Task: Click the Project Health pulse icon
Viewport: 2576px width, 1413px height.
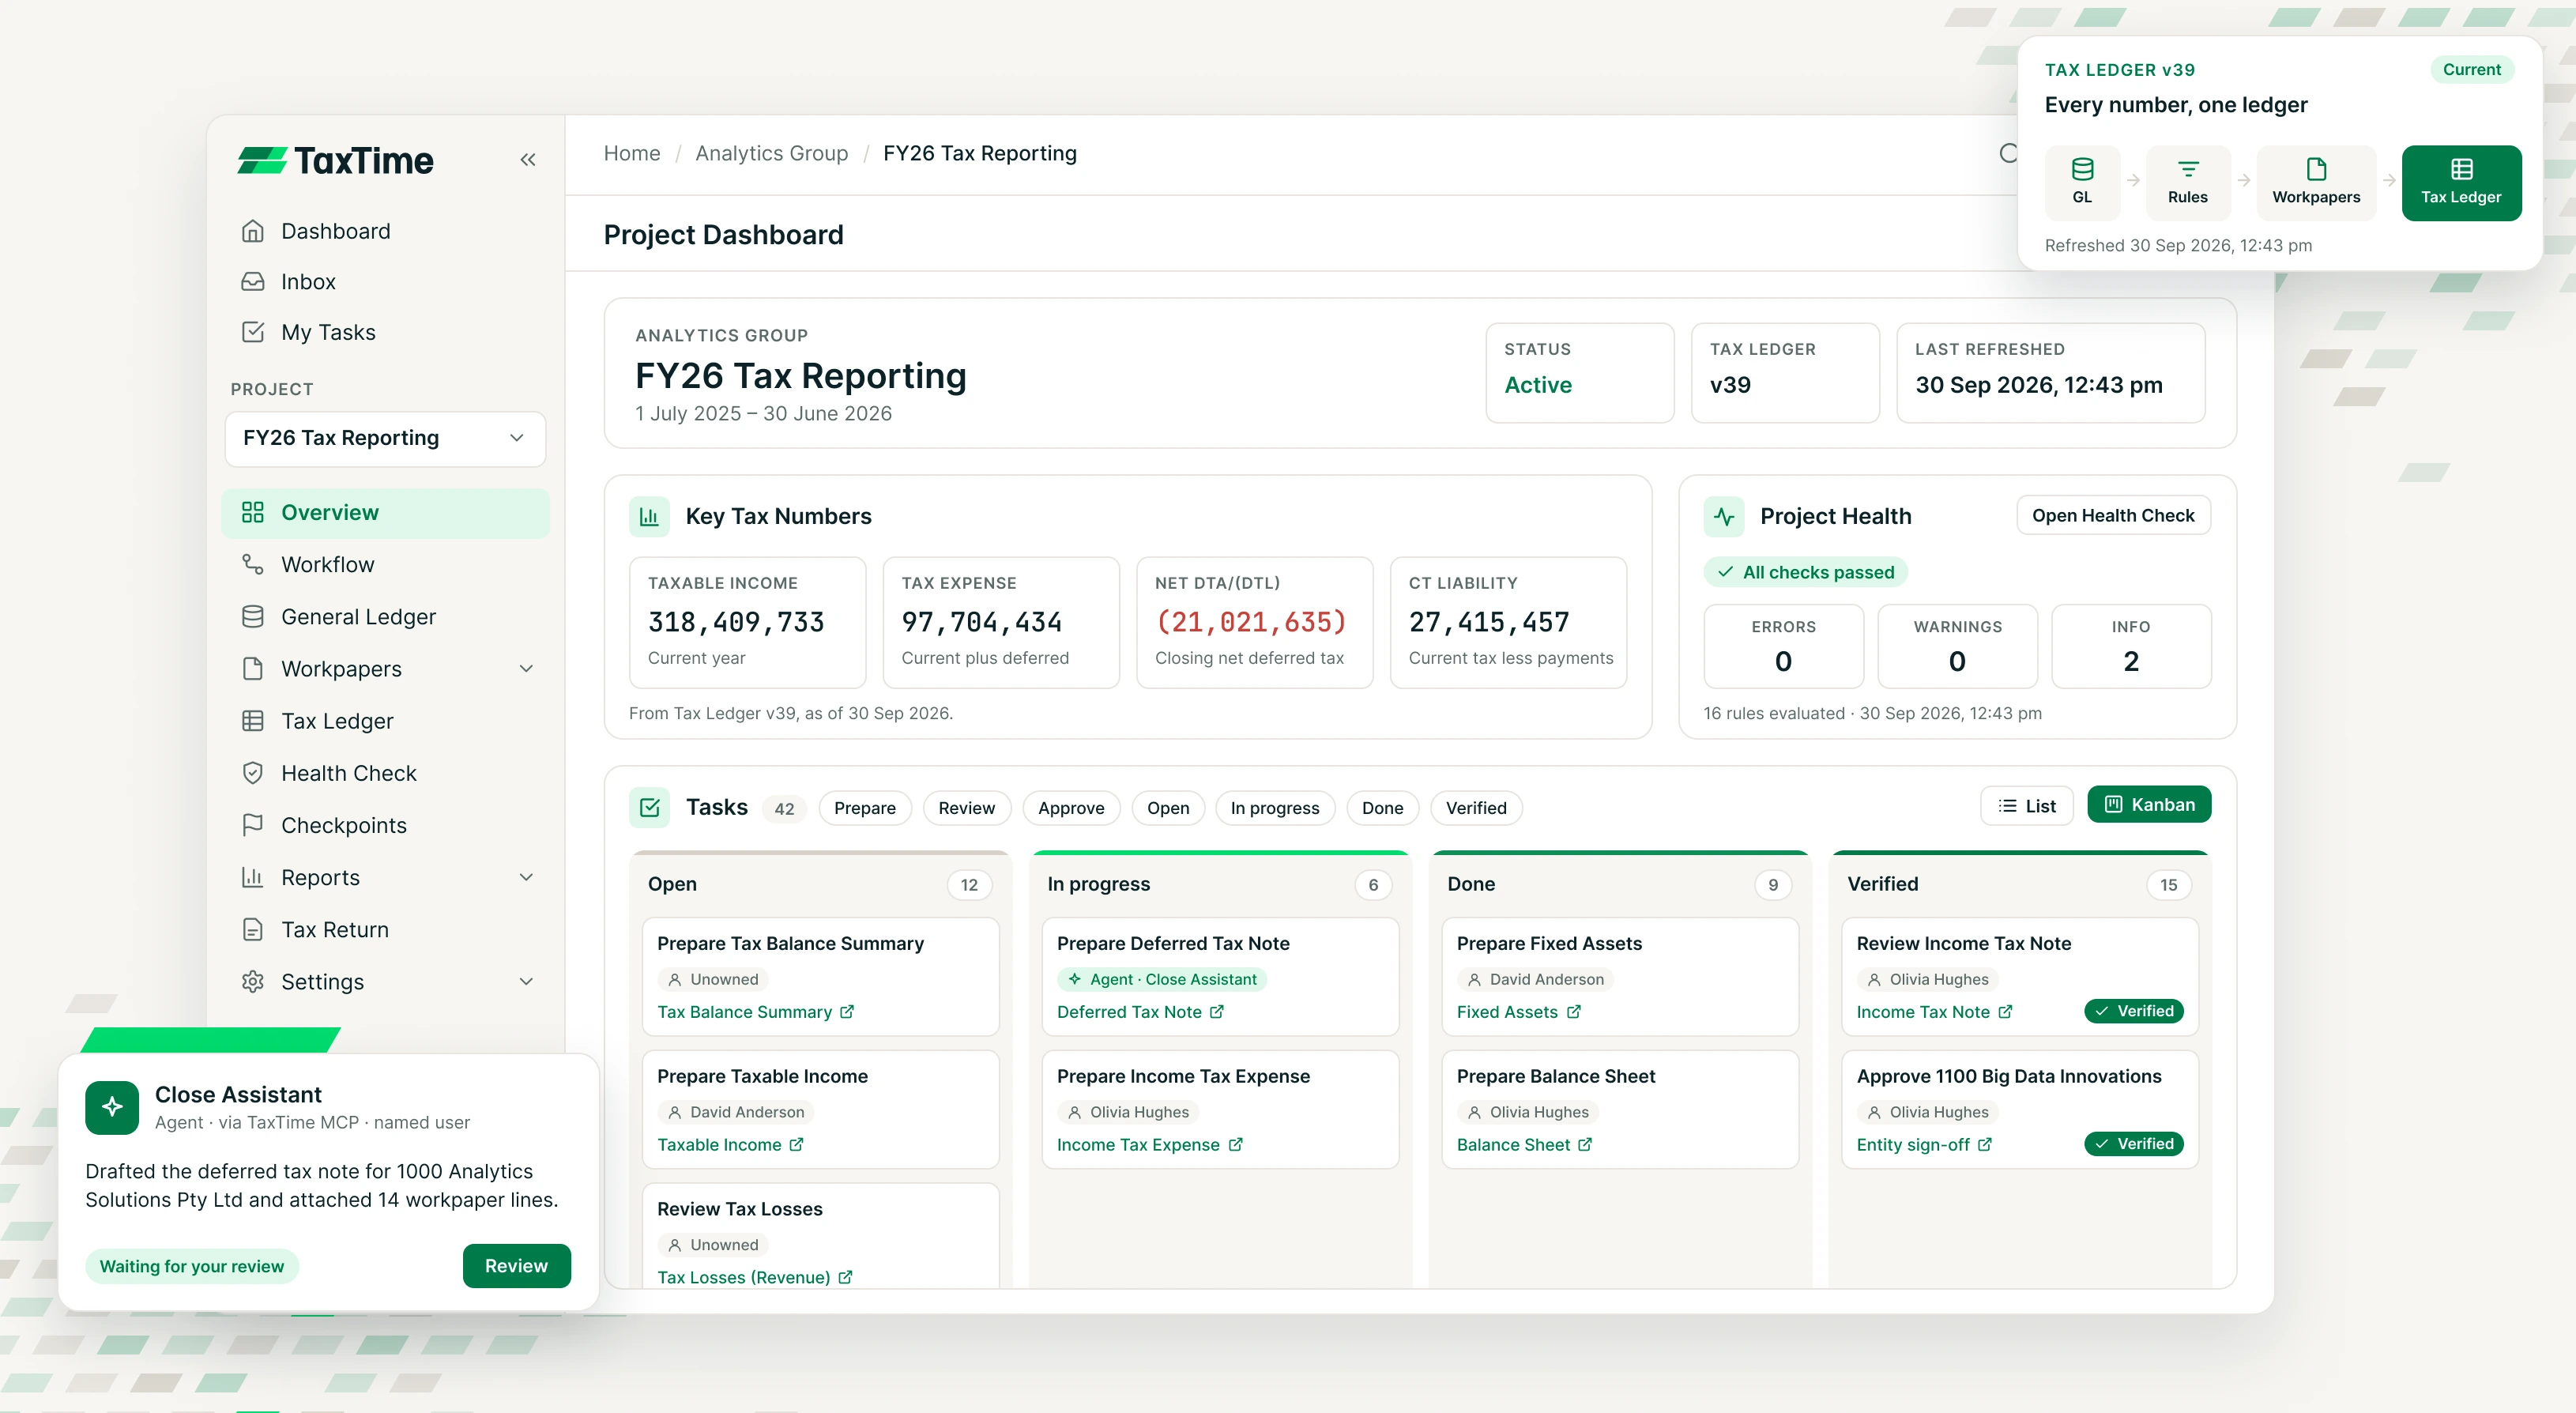Action: (1724, 516)
